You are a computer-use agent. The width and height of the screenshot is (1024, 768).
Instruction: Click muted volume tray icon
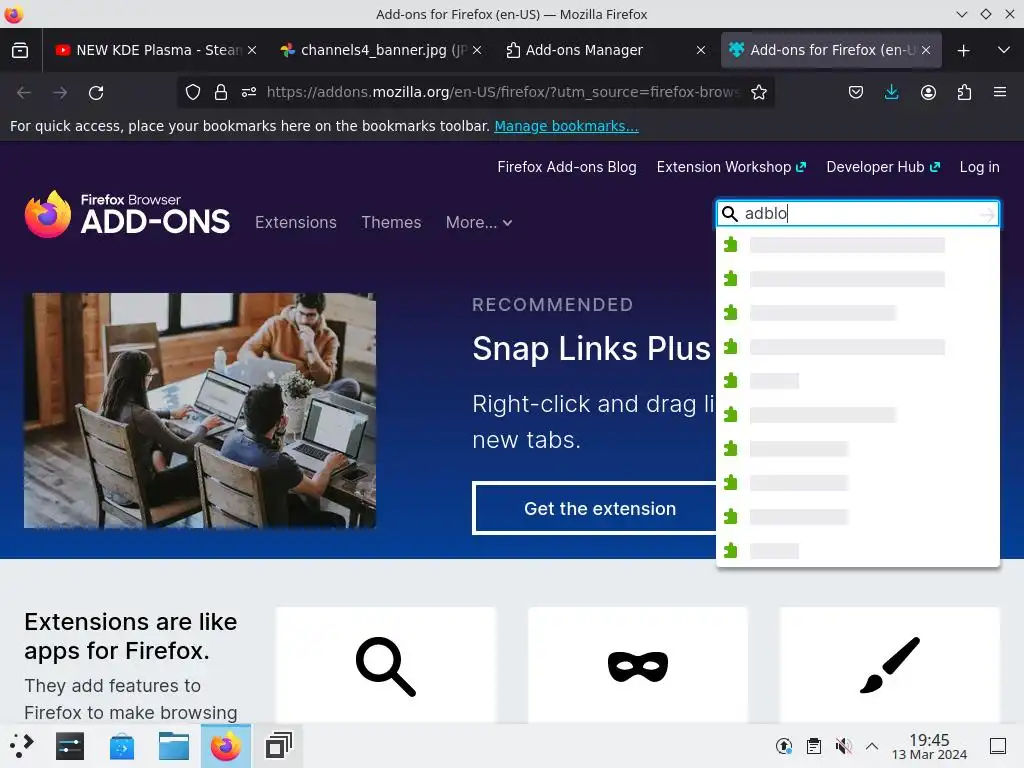(843, 746)
